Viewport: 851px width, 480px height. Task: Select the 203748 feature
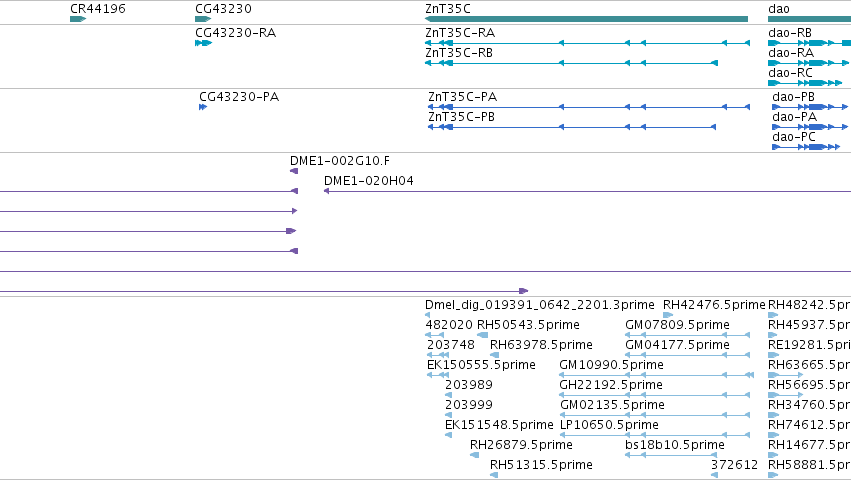click(450, 345)
